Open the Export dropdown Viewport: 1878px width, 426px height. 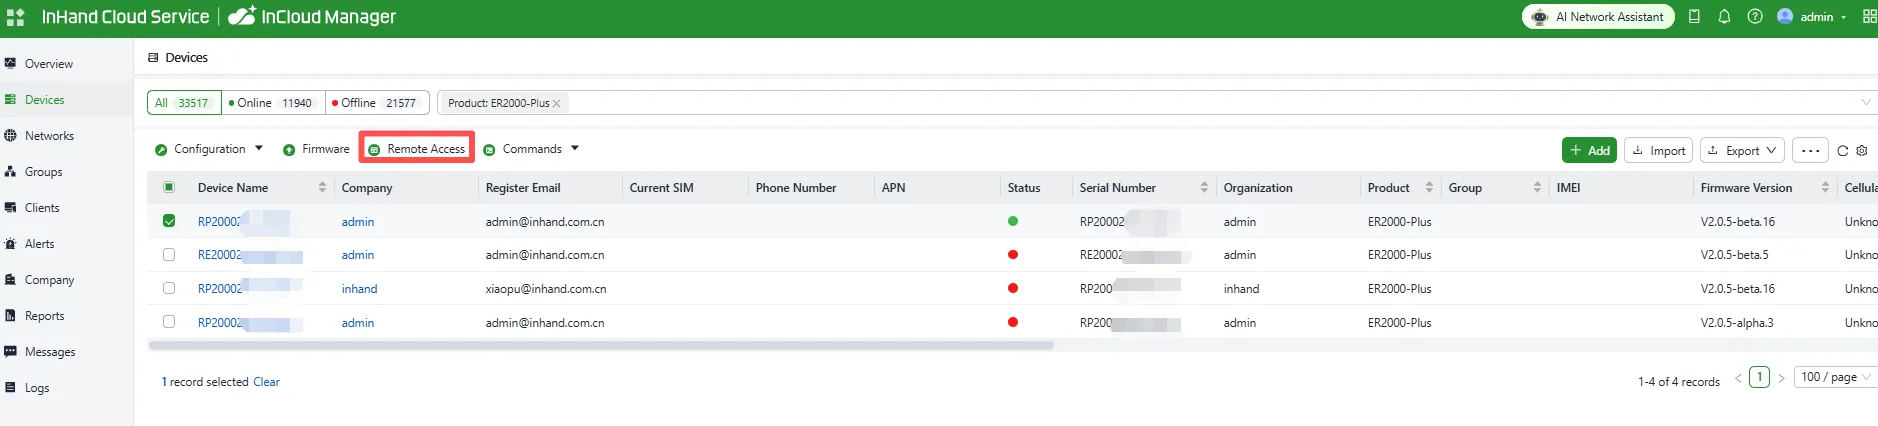(x=1742, y=150)
